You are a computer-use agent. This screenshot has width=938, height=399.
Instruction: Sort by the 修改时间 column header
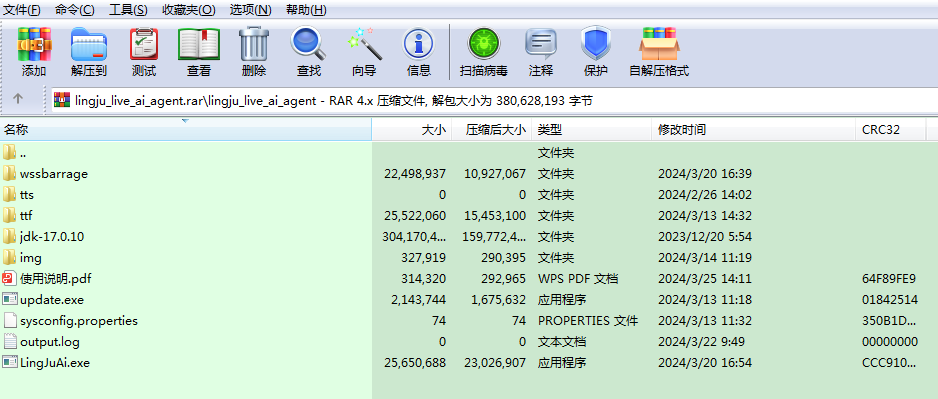[753, 129]
